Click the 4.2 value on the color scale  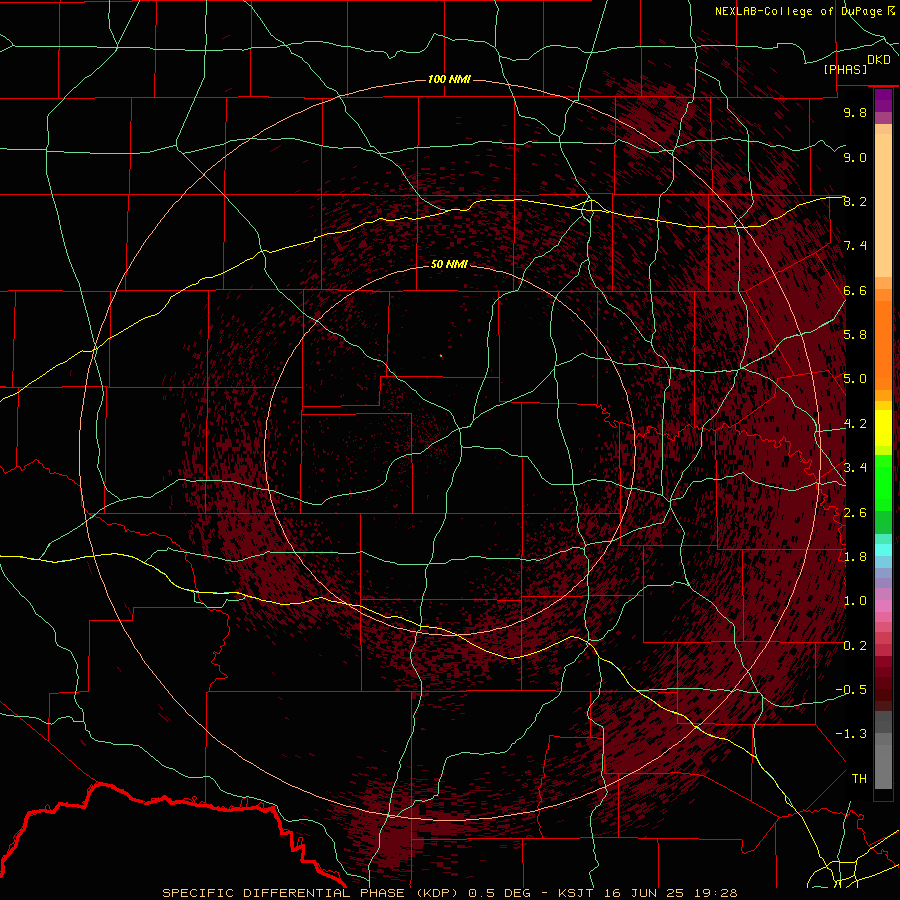[x=855, y=424]
